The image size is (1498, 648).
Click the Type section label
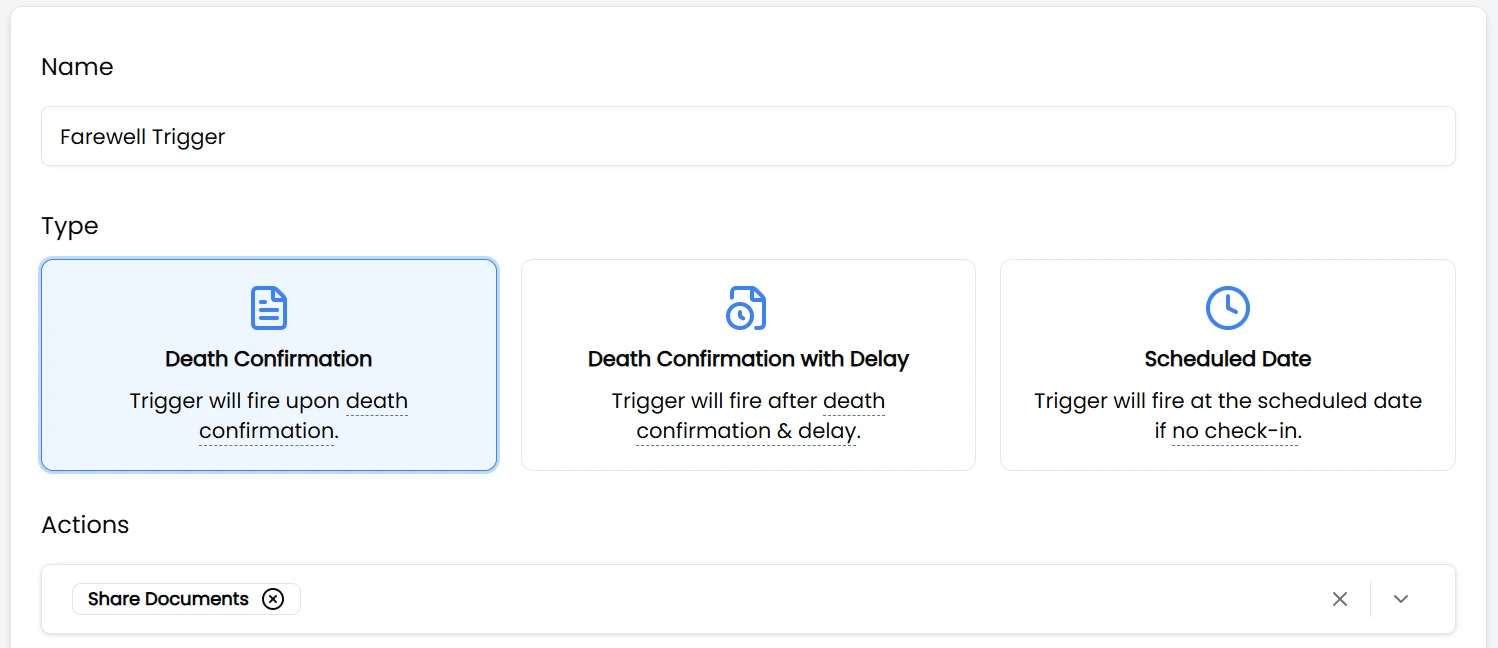[x=70, y=226]
